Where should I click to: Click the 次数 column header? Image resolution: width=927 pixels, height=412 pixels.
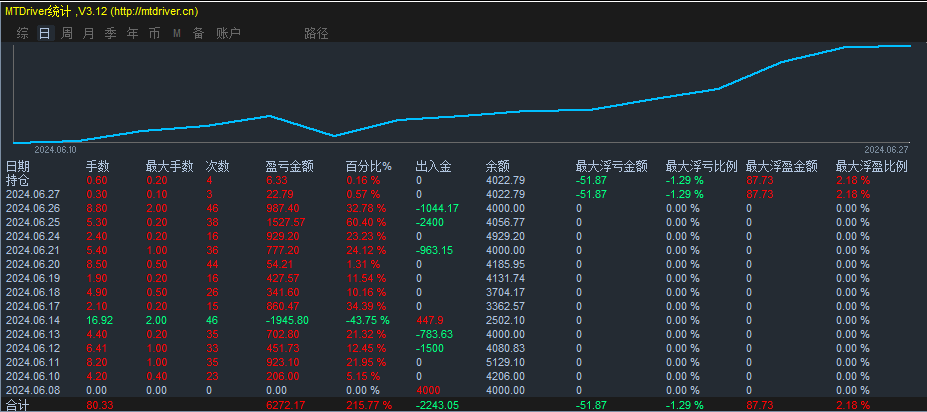pyautogui.click(x=218, y=167)
